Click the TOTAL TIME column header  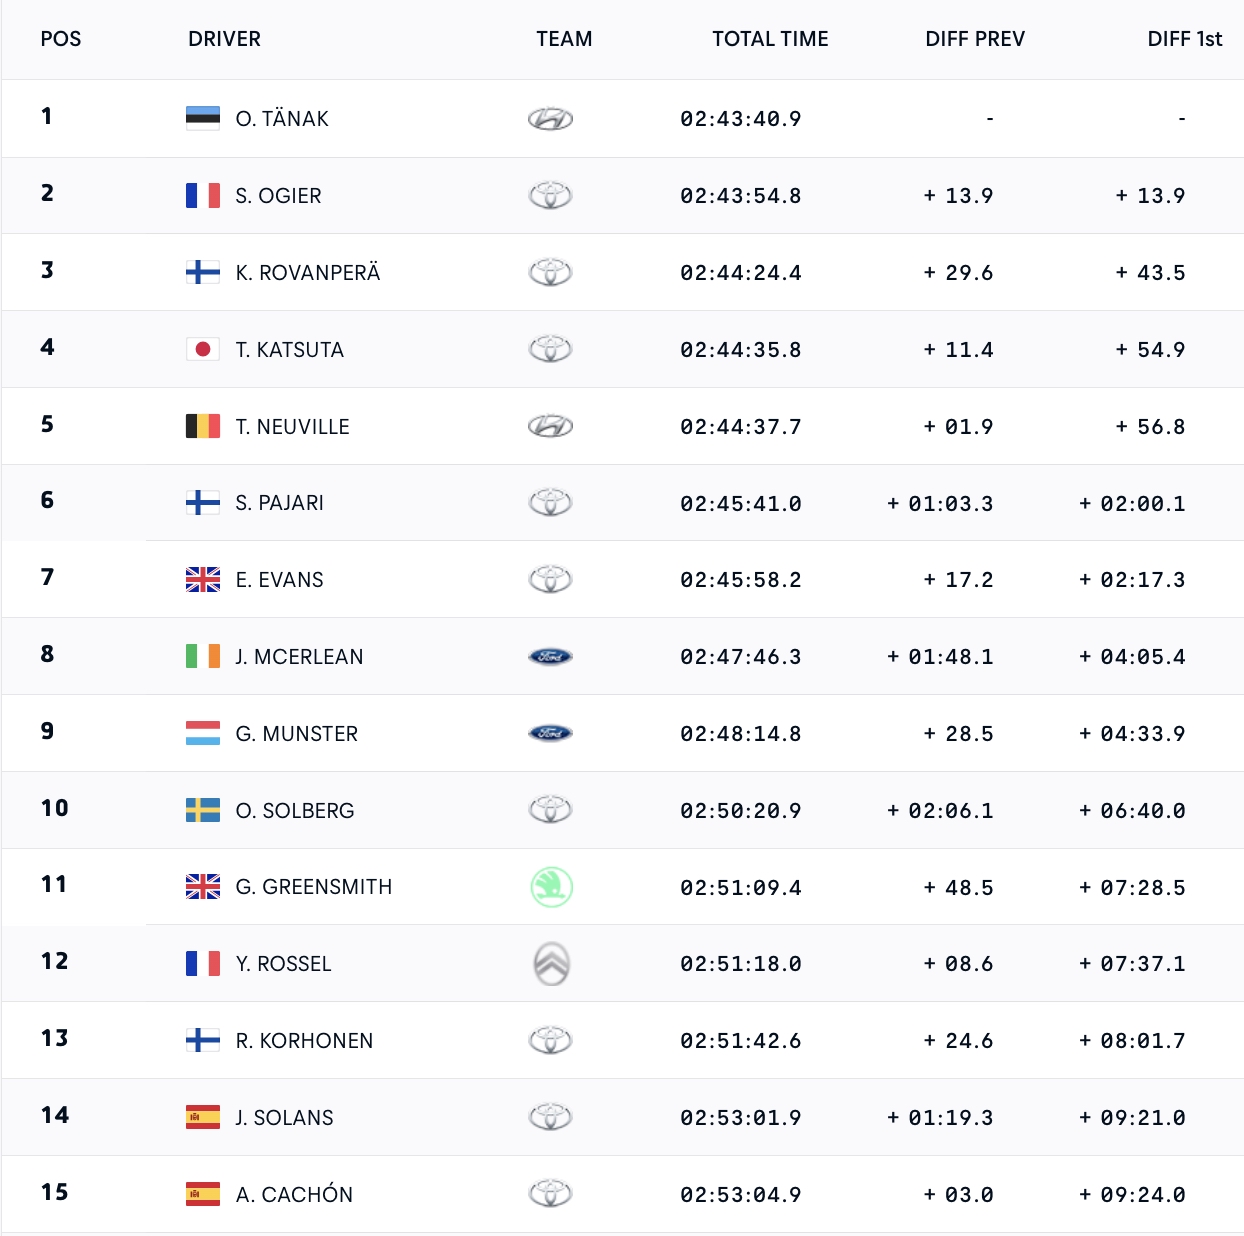[770, 39]
